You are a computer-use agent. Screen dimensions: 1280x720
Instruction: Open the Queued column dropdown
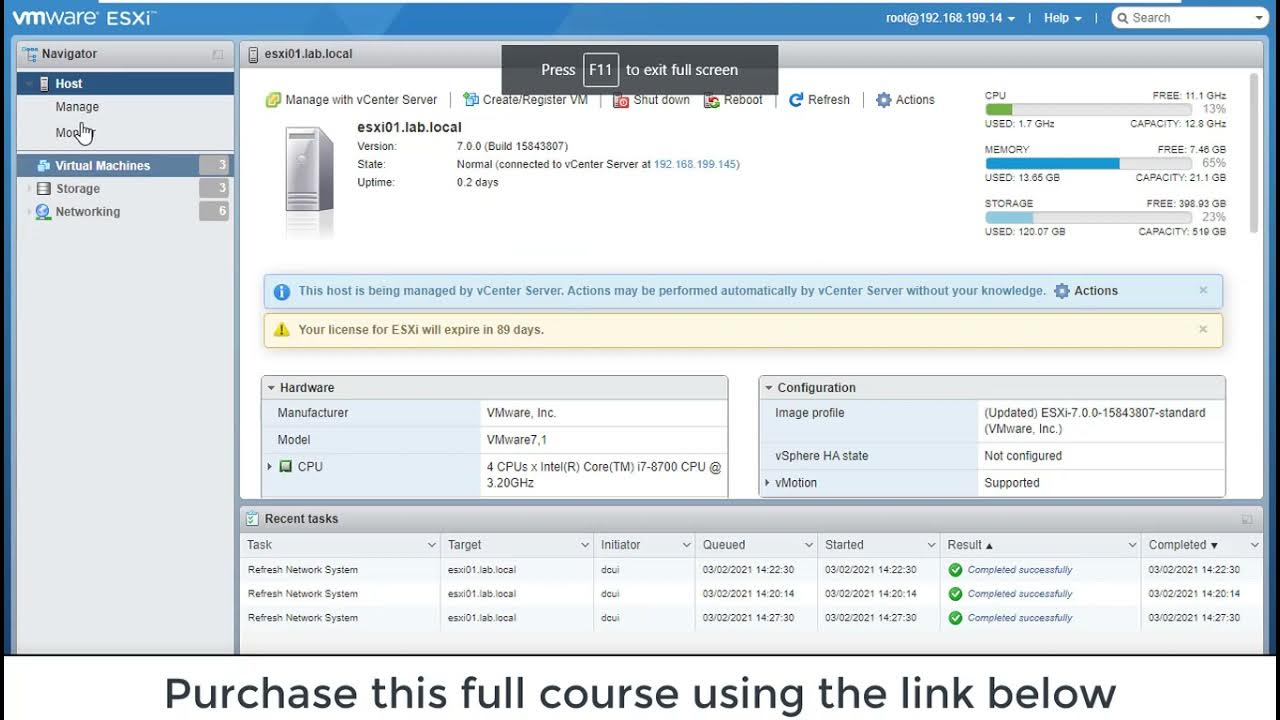click(x=809, y=545)
